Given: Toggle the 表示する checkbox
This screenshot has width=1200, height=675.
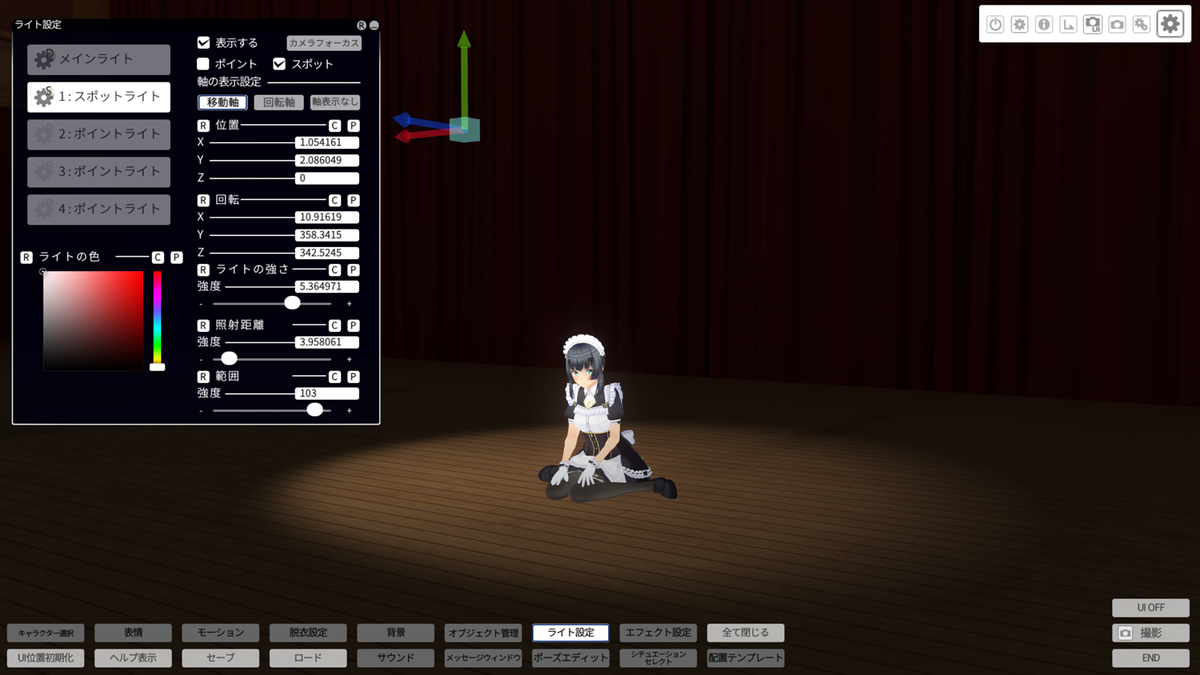Looking at the screenshot, I should pos(204,43).
